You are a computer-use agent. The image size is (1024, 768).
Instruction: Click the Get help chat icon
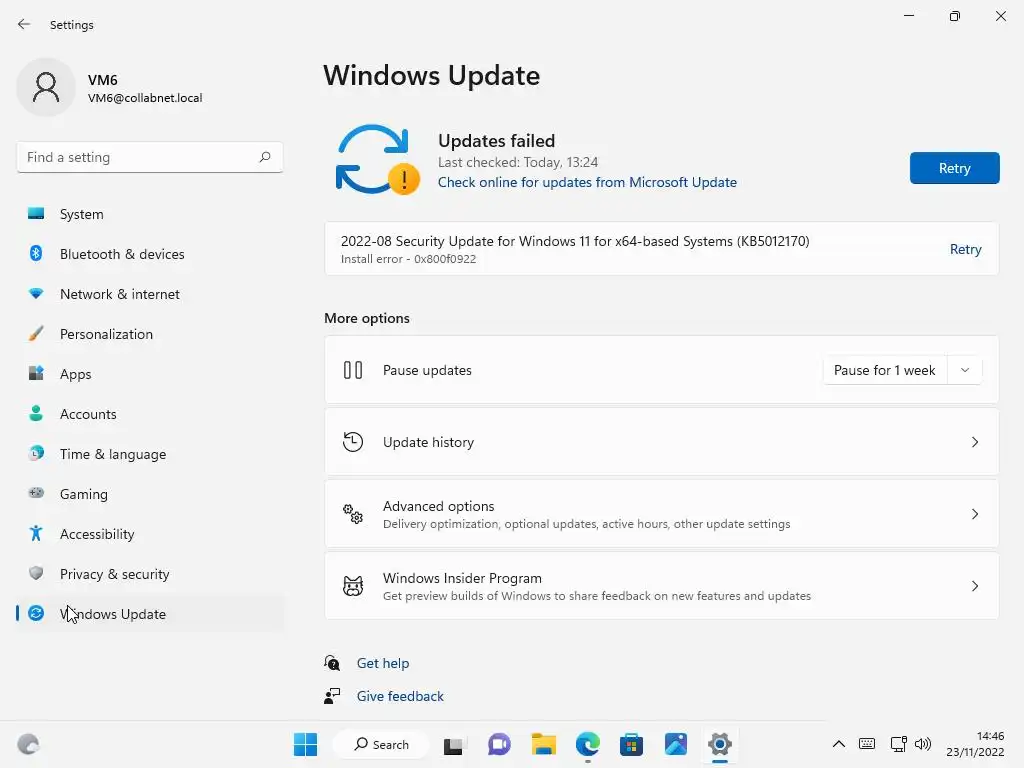(332, 664)
